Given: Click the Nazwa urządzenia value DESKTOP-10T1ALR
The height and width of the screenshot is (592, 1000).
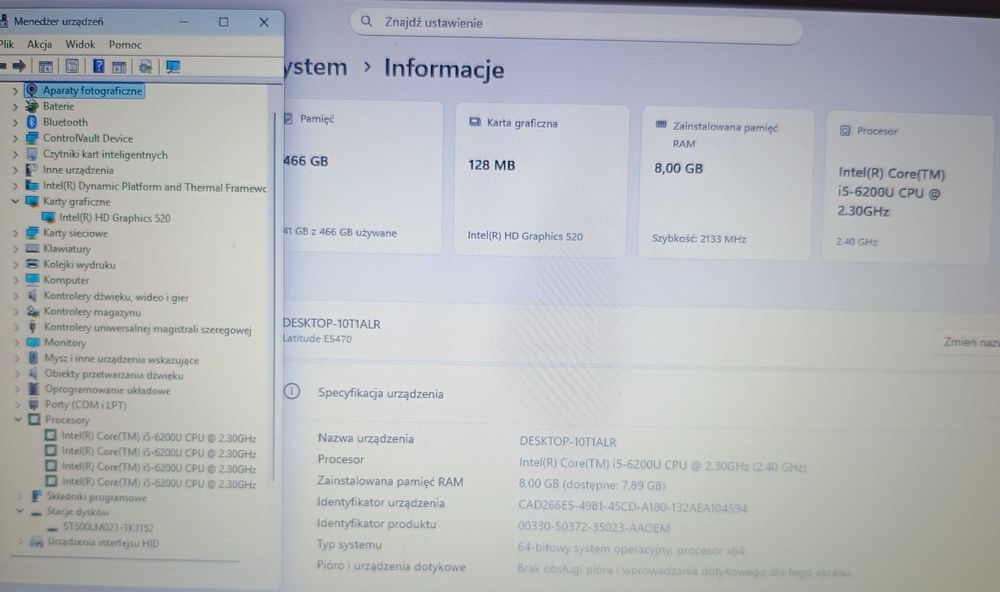Looking at the screenshot, I should (568, 441).
